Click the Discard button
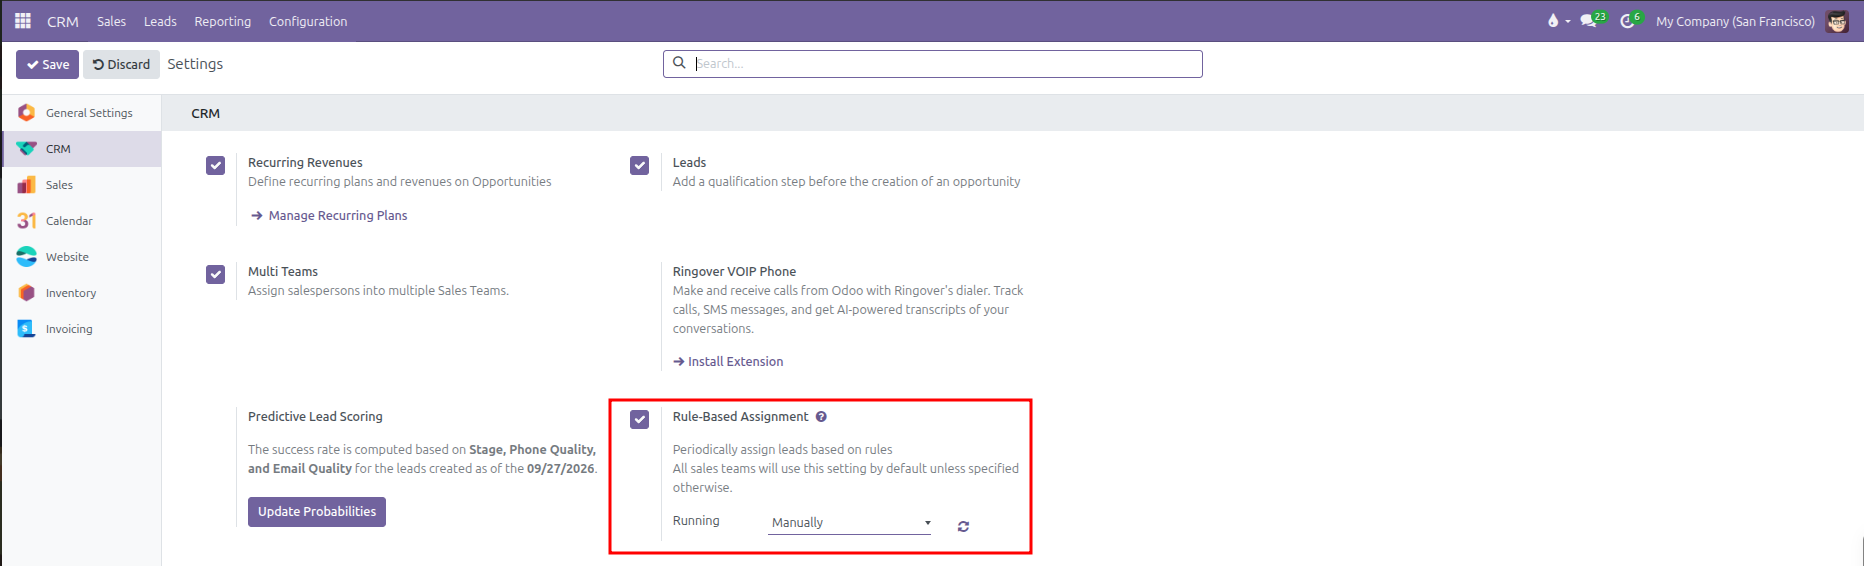 (x=121, y=64)
